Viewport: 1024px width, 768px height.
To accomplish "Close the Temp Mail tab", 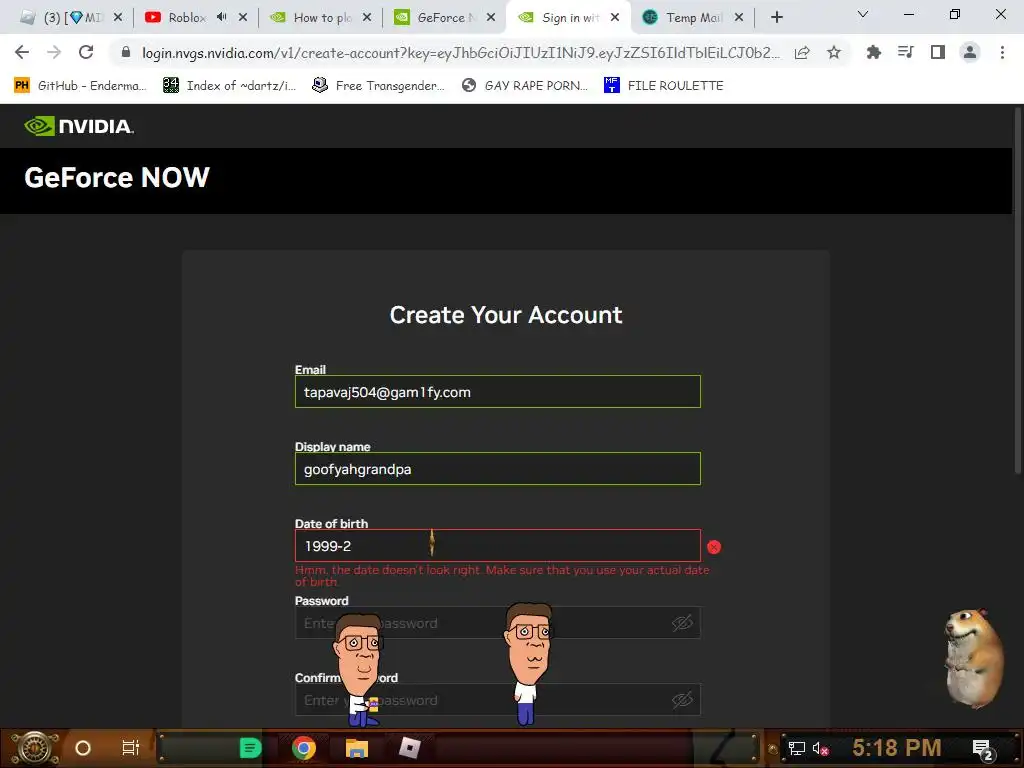I will pos(739,18).
